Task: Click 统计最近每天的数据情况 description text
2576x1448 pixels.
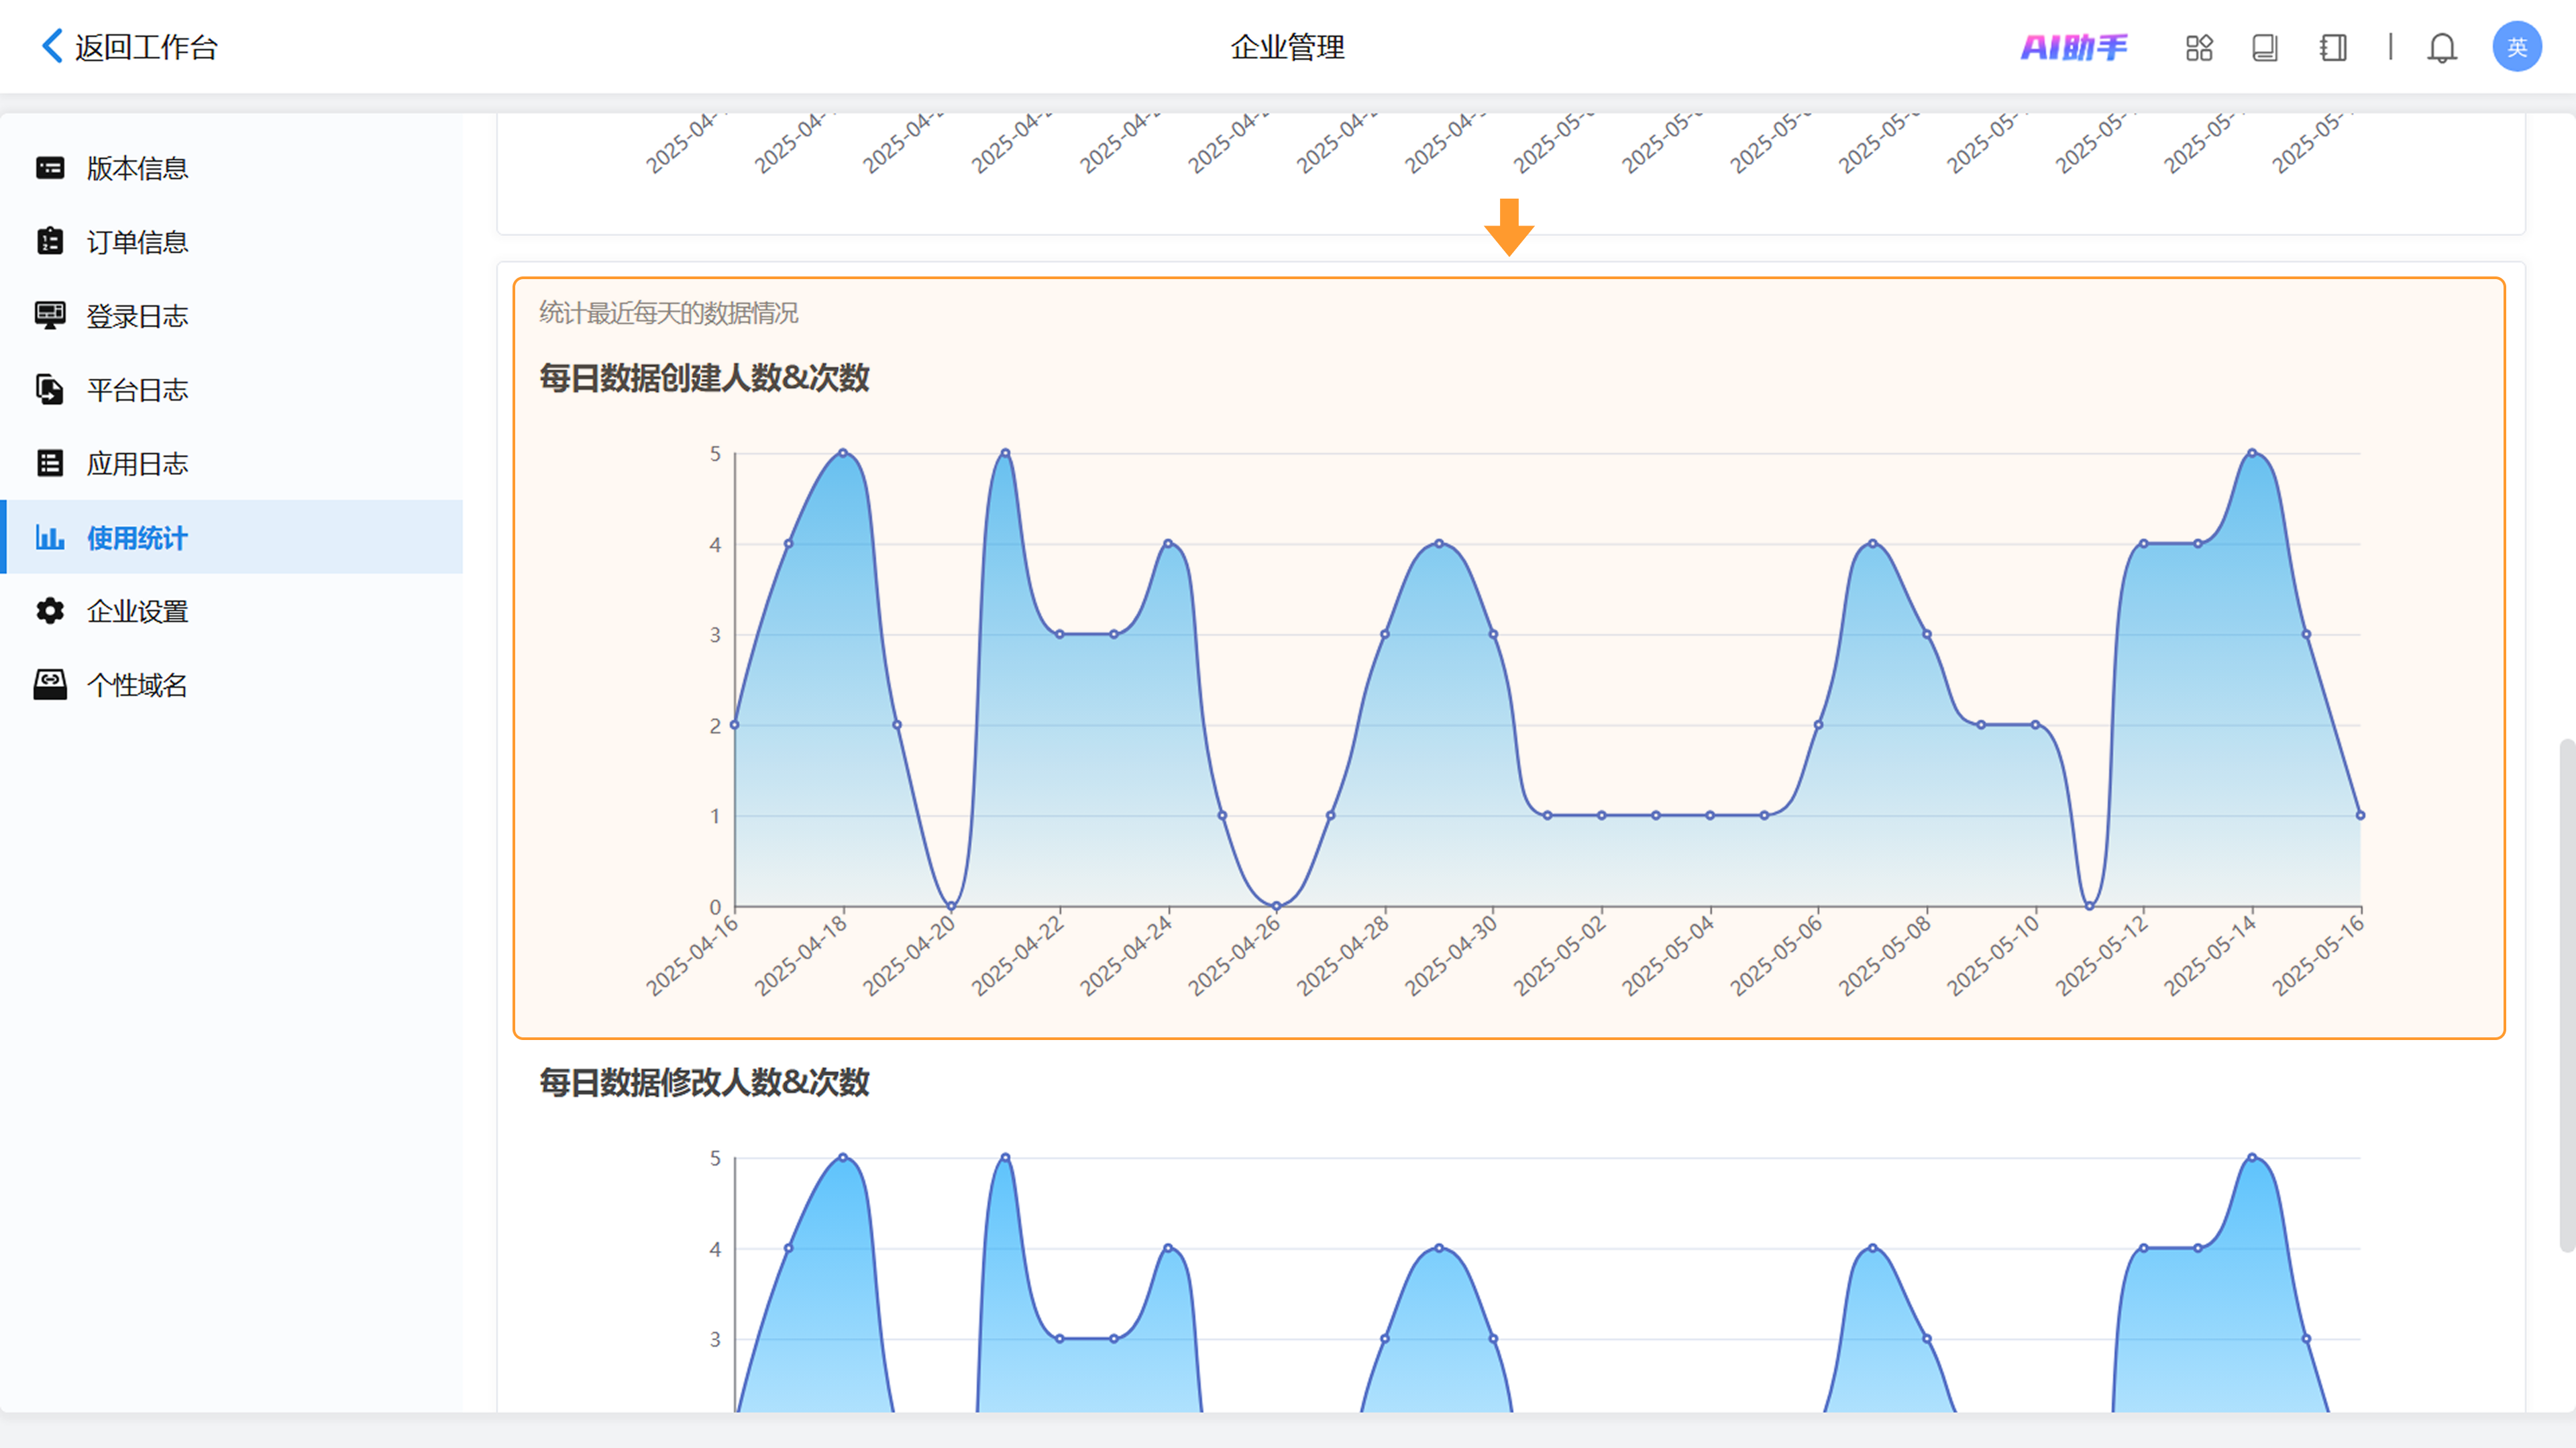Action: [669, 313]
